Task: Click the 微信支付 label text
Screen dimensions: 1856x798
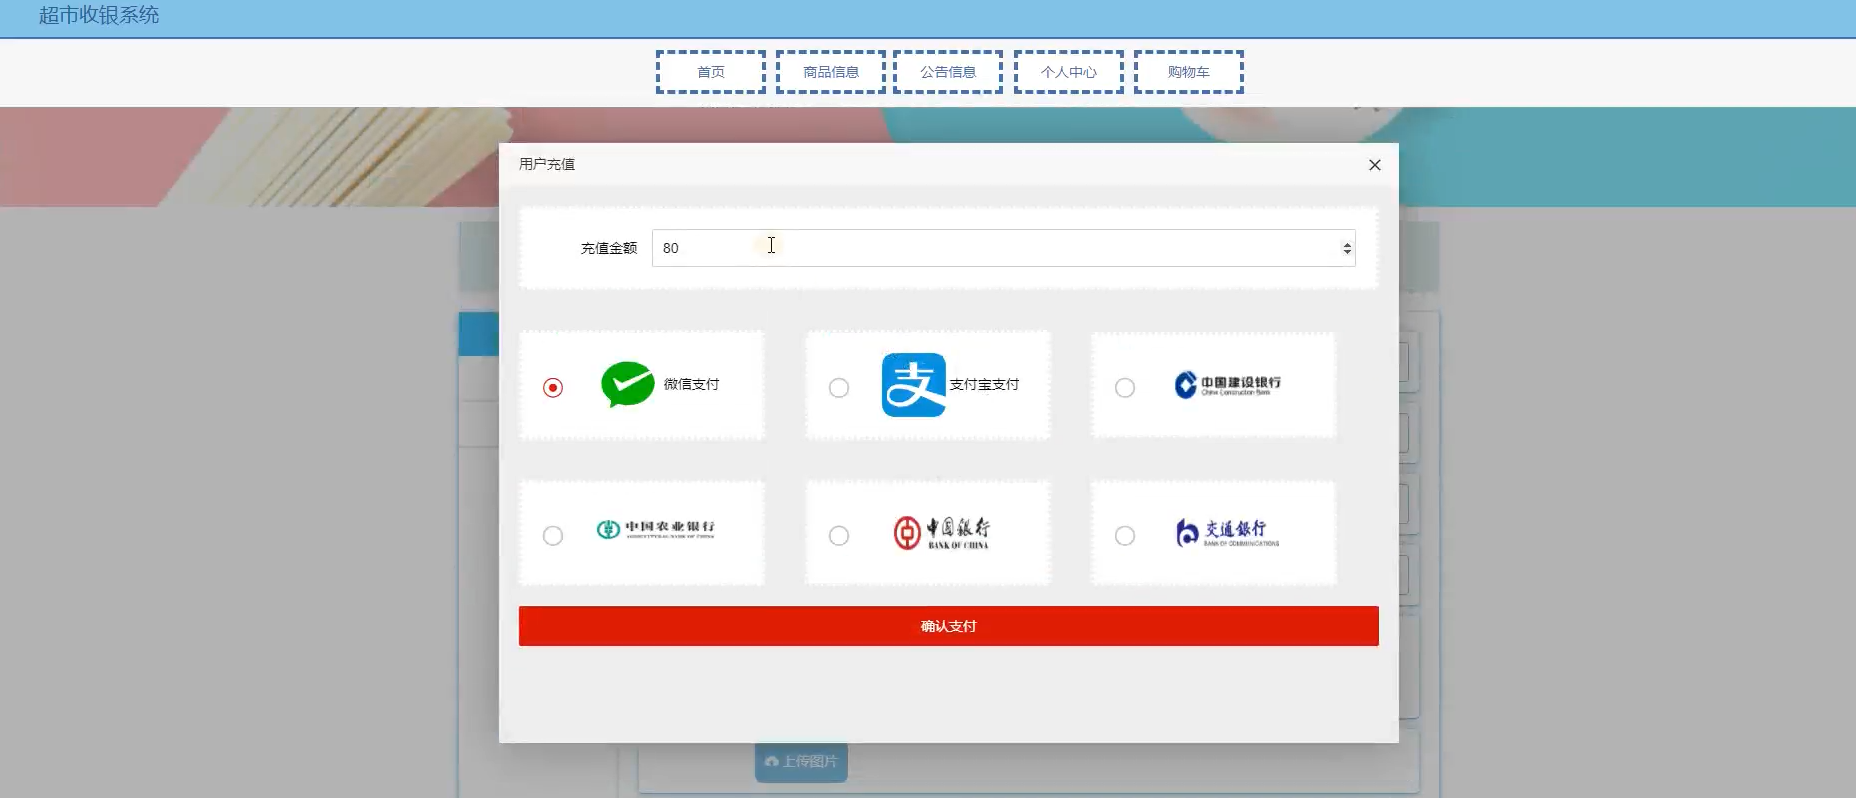Action: click(691, 384)
